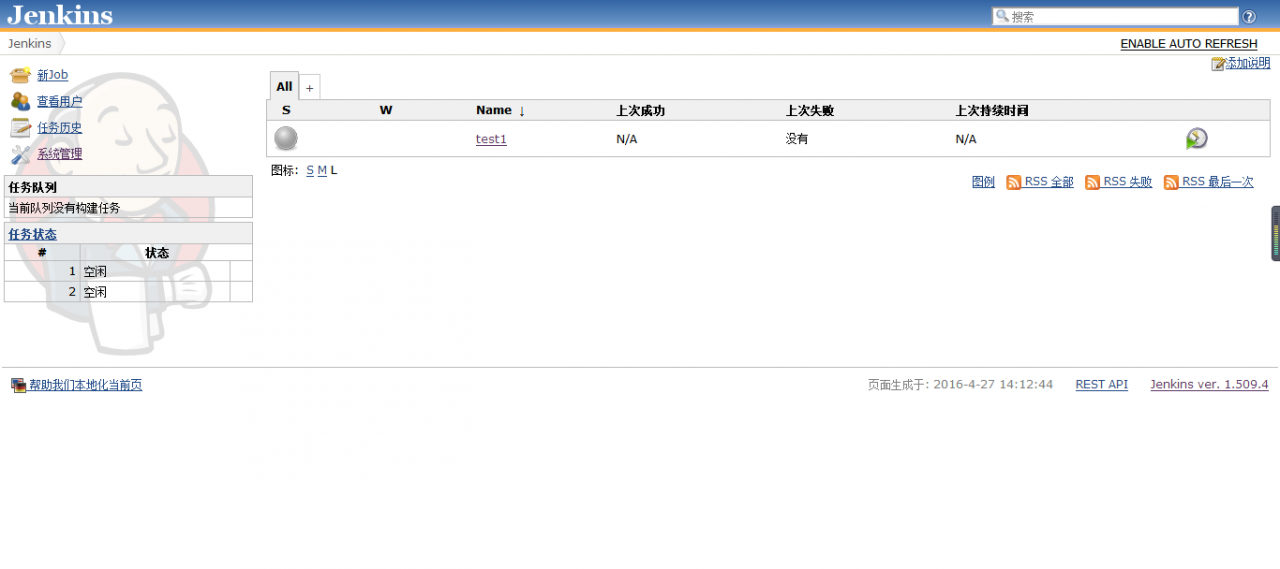The width and height of the screenshot is (1280, 569).
Task: Open the RSS 最后一次 link text
Action: click(1218, 182)
